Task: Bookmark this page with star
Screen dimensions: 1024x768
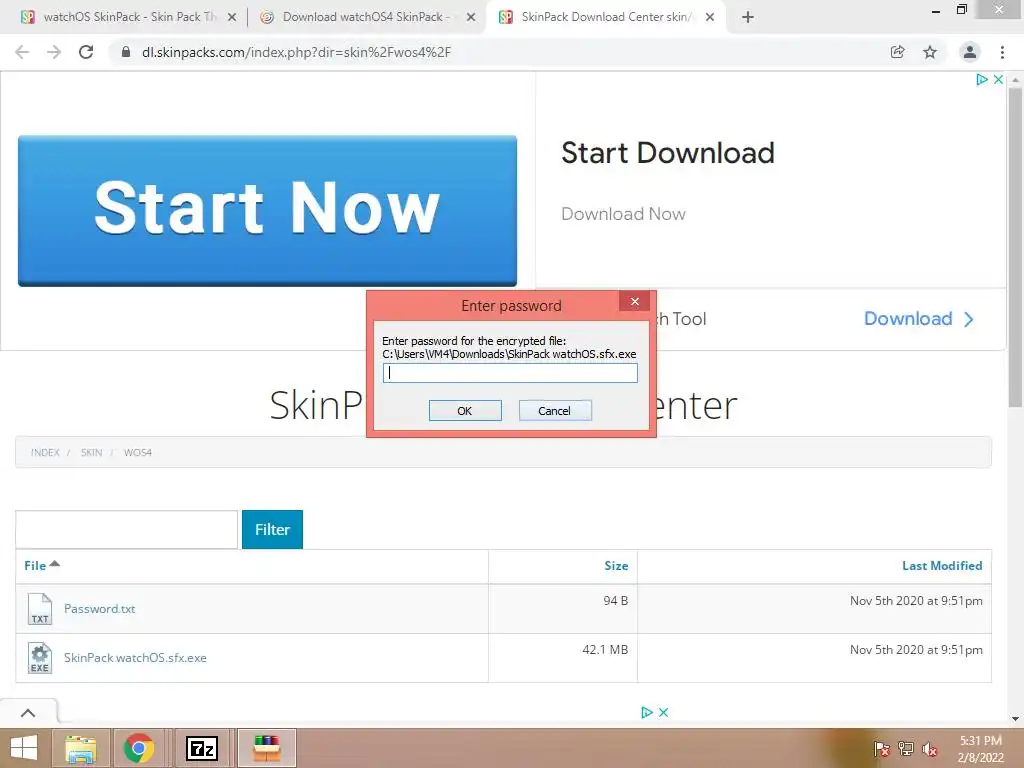Action: click(930, 52)
